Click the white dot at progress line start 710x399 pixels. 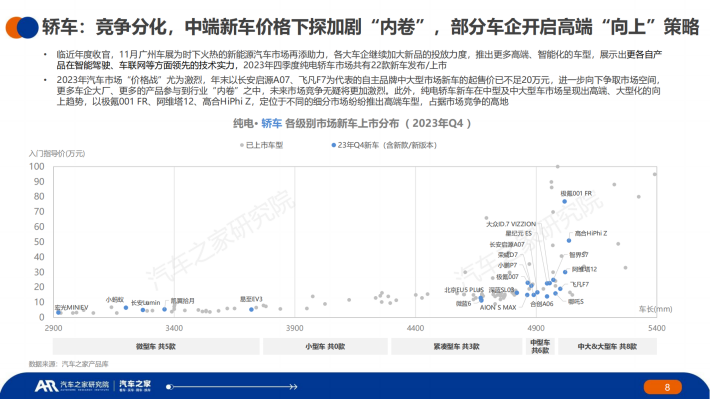[x=169, y=387]
